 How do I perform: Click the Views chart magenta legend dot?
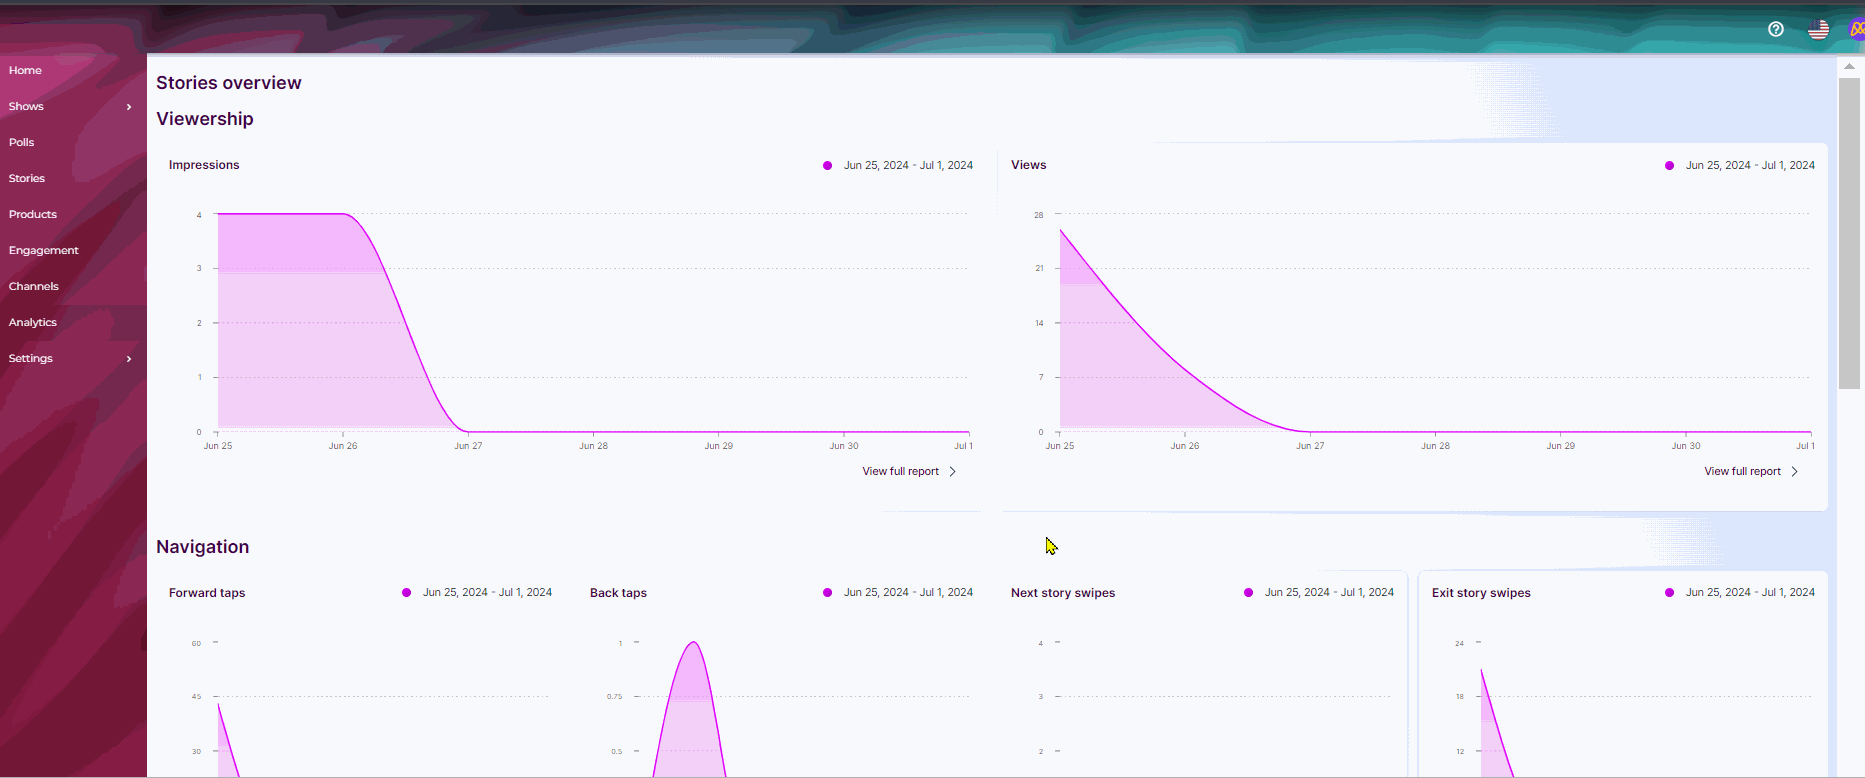click(1669, 166)
